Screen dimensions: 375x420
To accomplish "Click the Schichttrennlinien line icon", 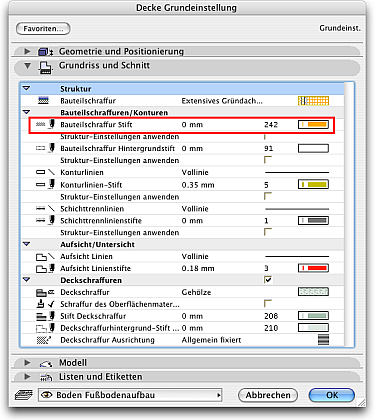I will click(45, 209).
